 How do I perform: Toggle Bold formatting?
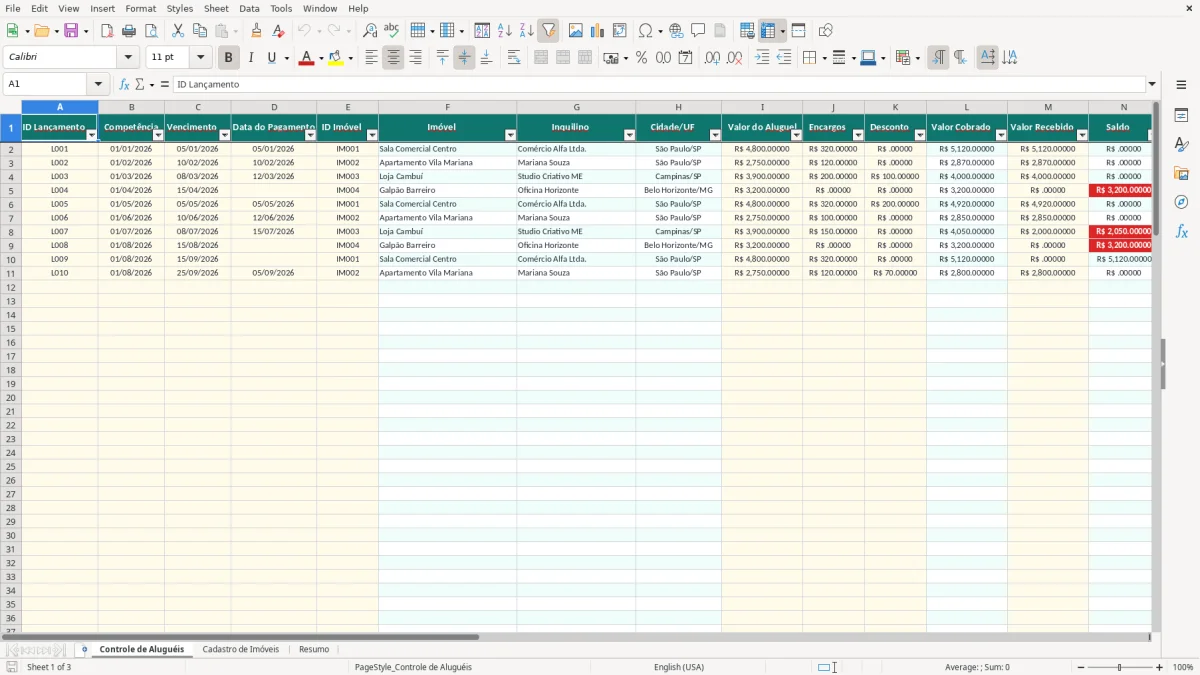point(228,58)
